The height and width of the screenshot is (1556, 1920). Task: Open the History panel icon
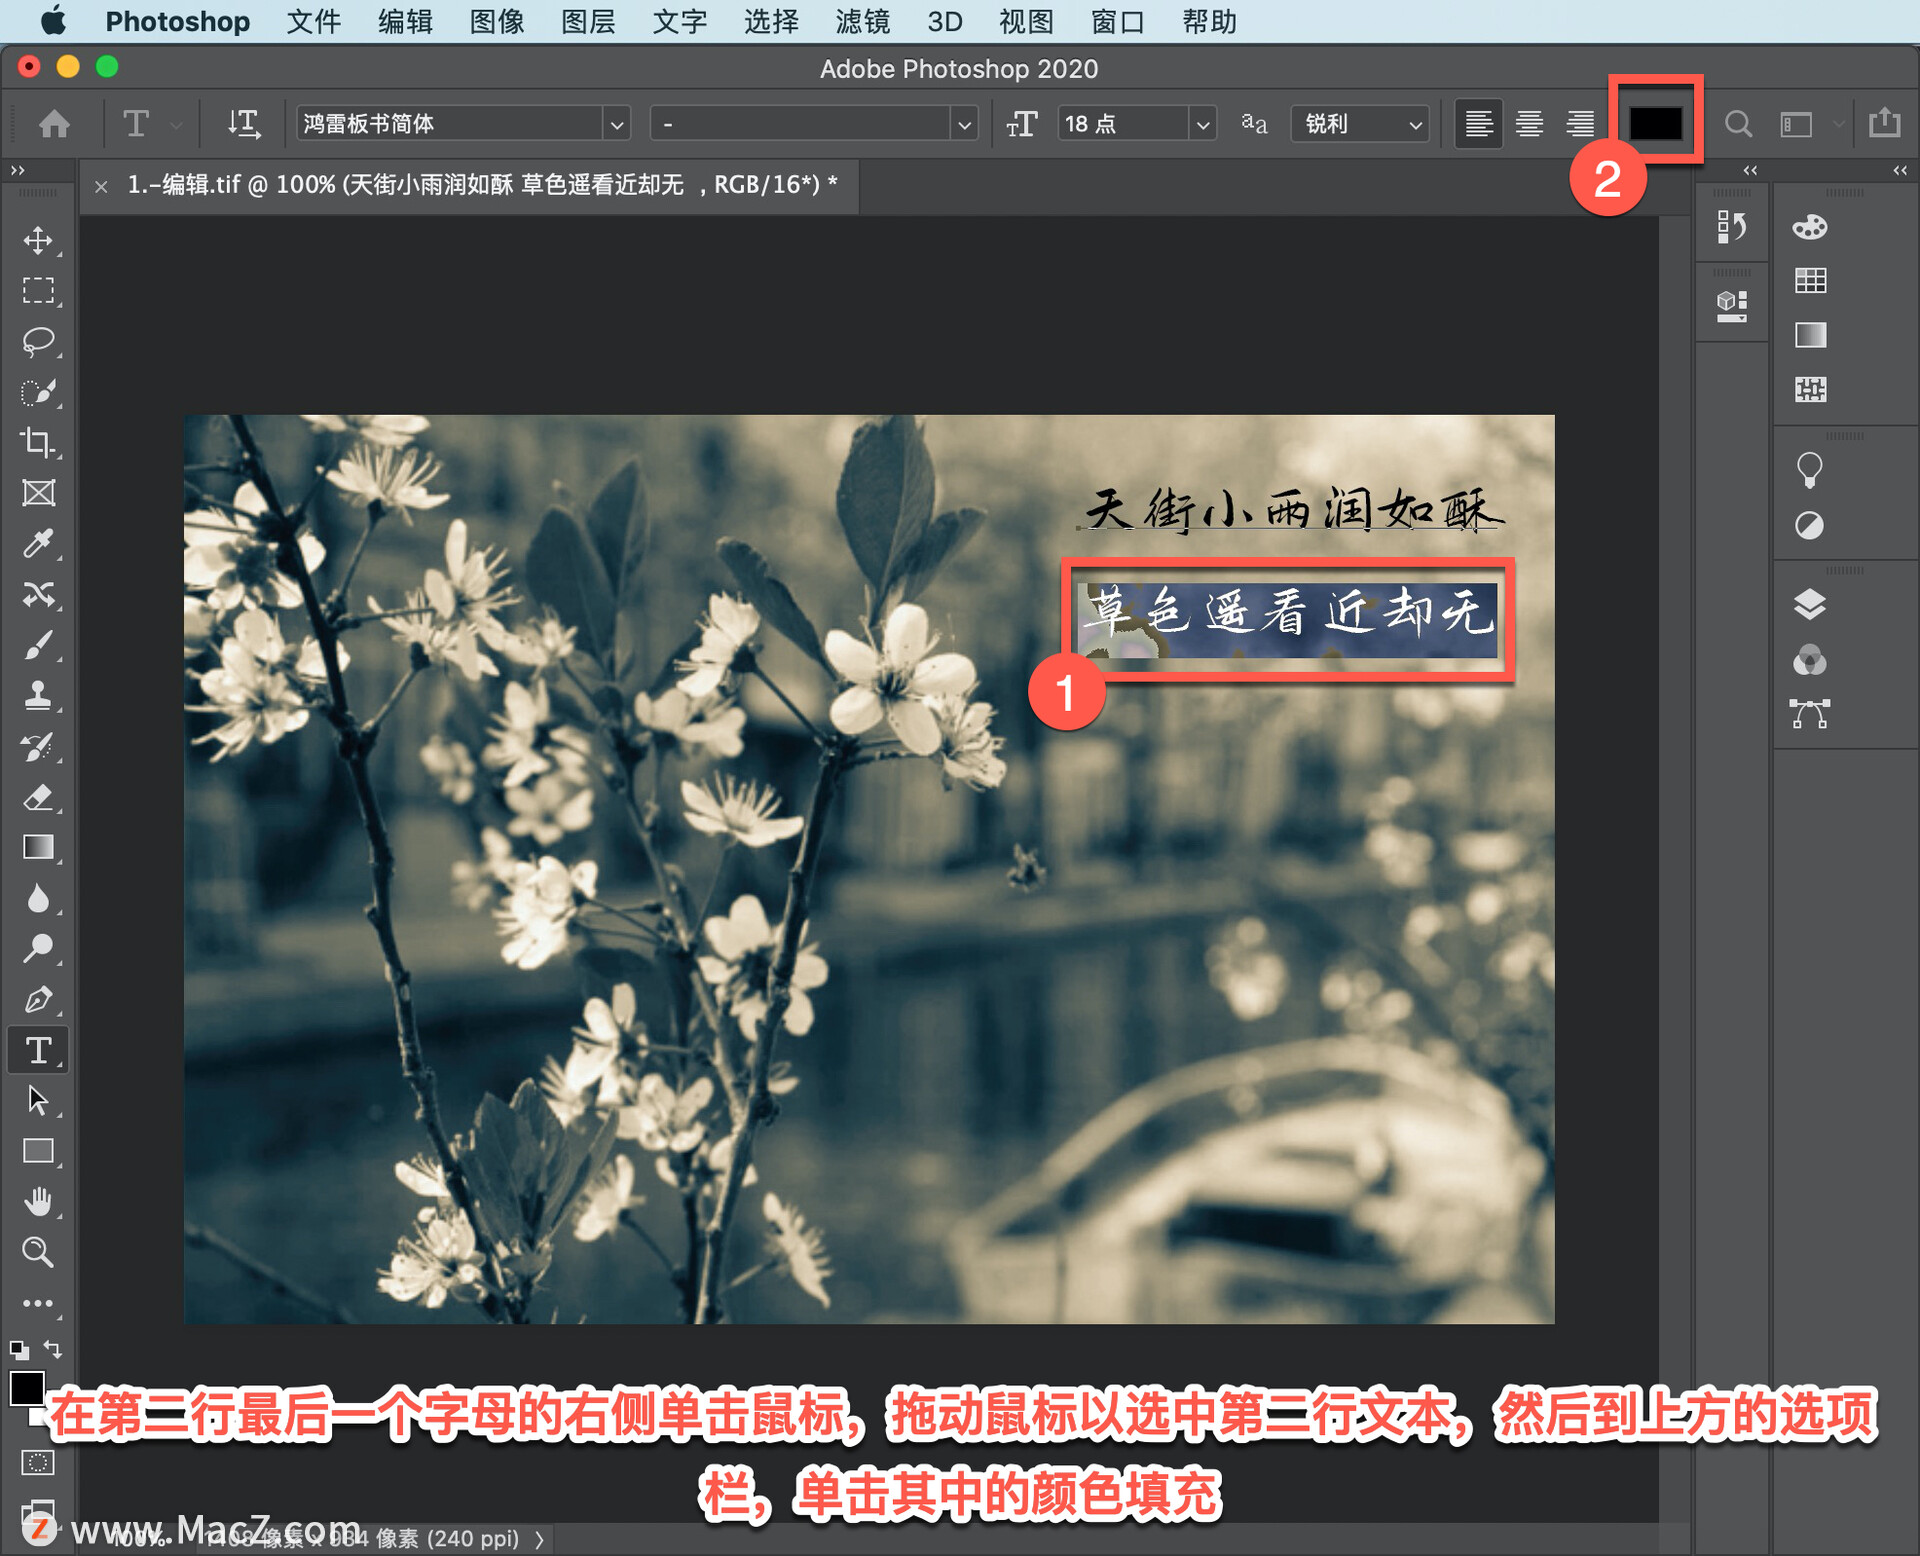coord(1732,227)
